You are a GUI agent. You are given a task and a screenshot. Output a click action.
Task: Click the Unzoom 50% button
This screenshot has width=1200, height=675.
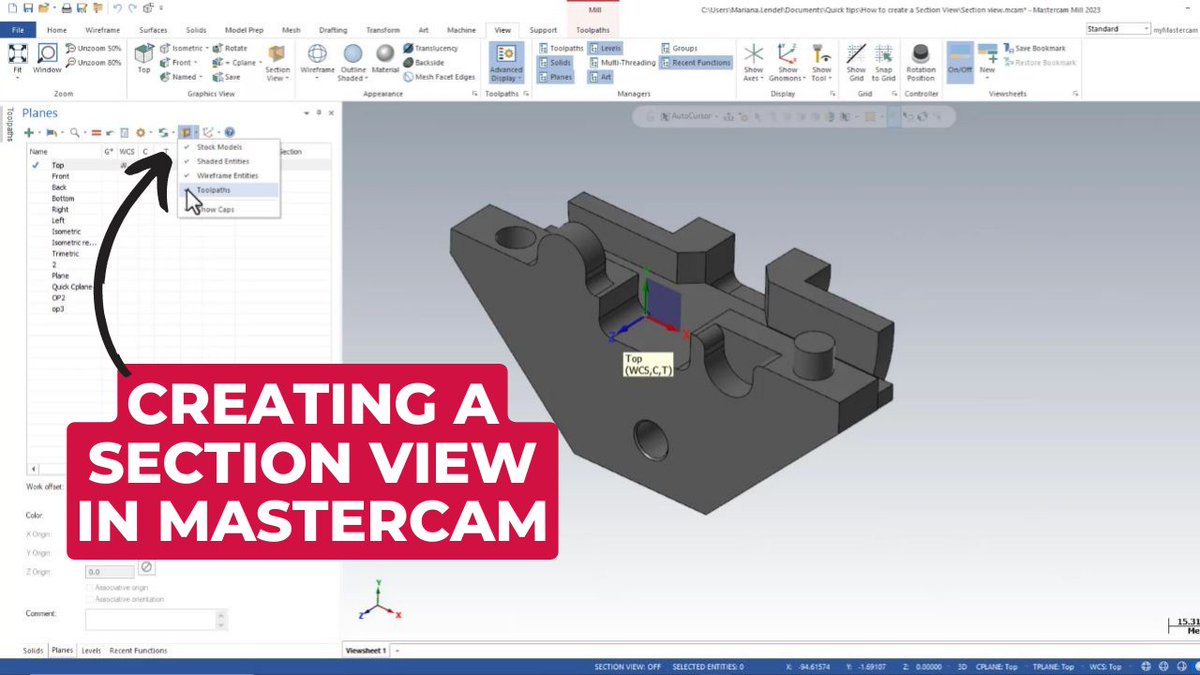pos(95,46)
